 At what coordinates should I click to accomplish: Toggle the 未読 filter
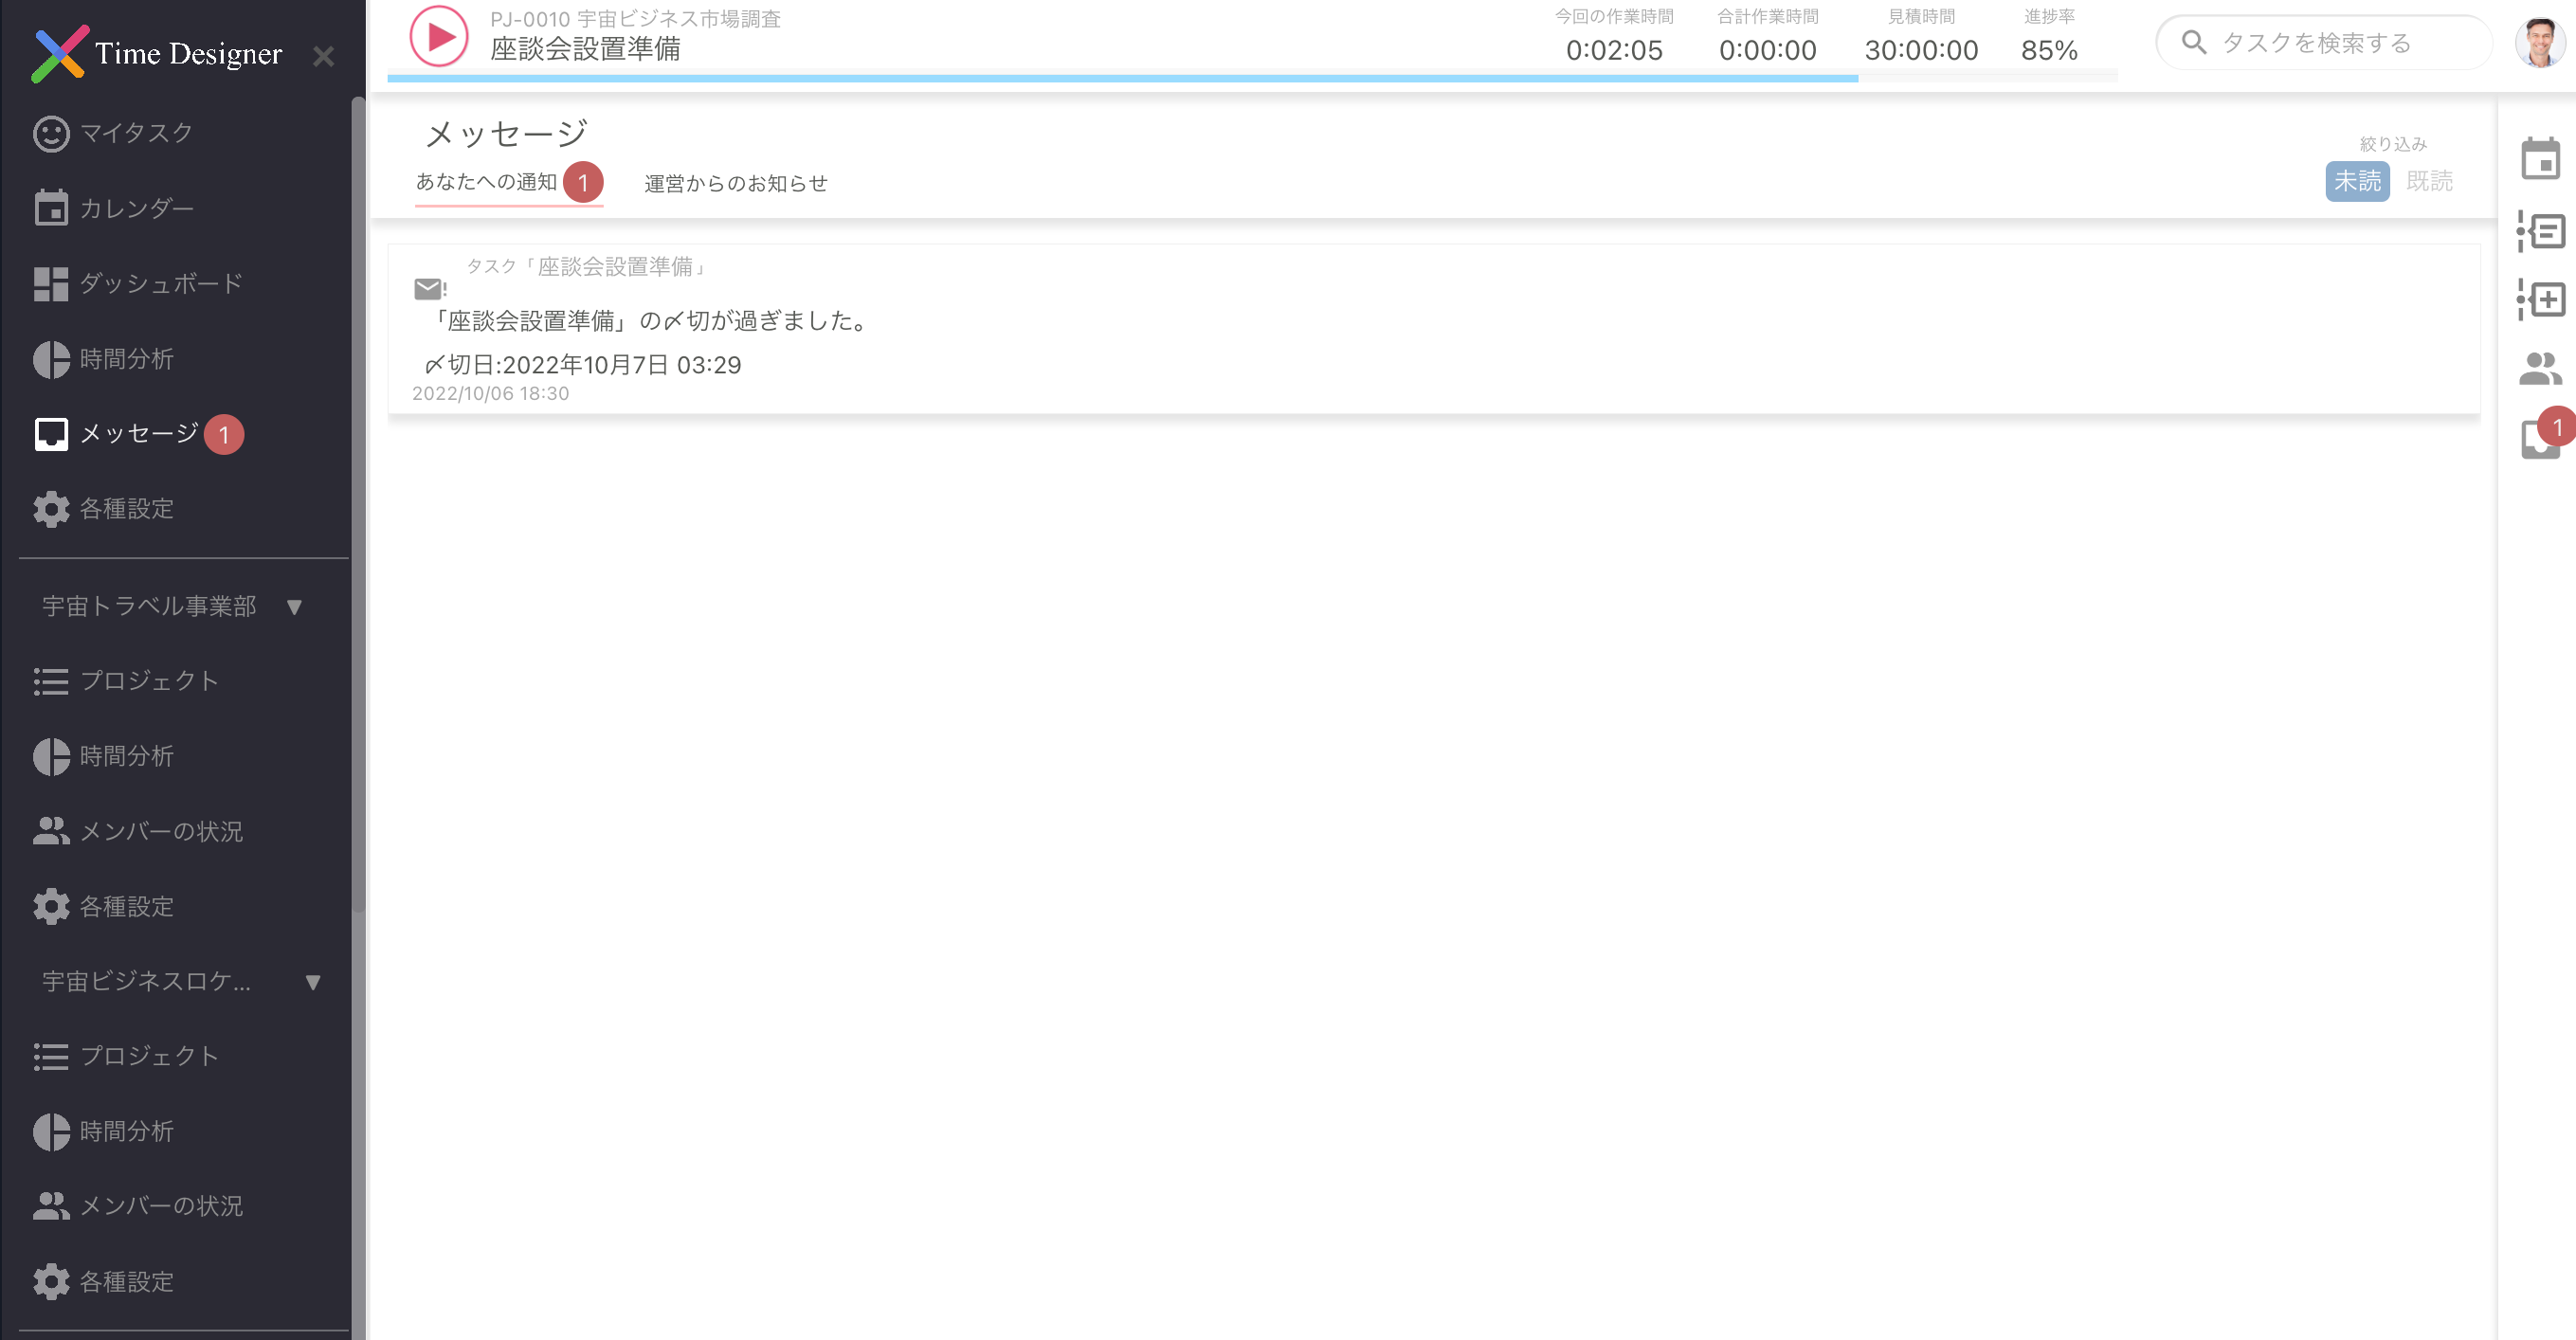coord(2356,181)
